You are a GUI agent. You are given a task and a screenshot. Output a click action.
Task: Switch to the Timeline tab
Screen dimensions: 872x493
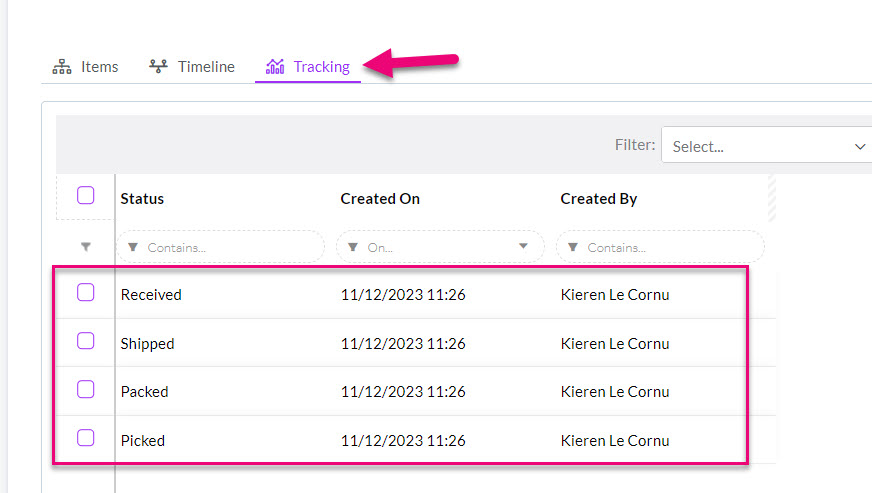192,67
